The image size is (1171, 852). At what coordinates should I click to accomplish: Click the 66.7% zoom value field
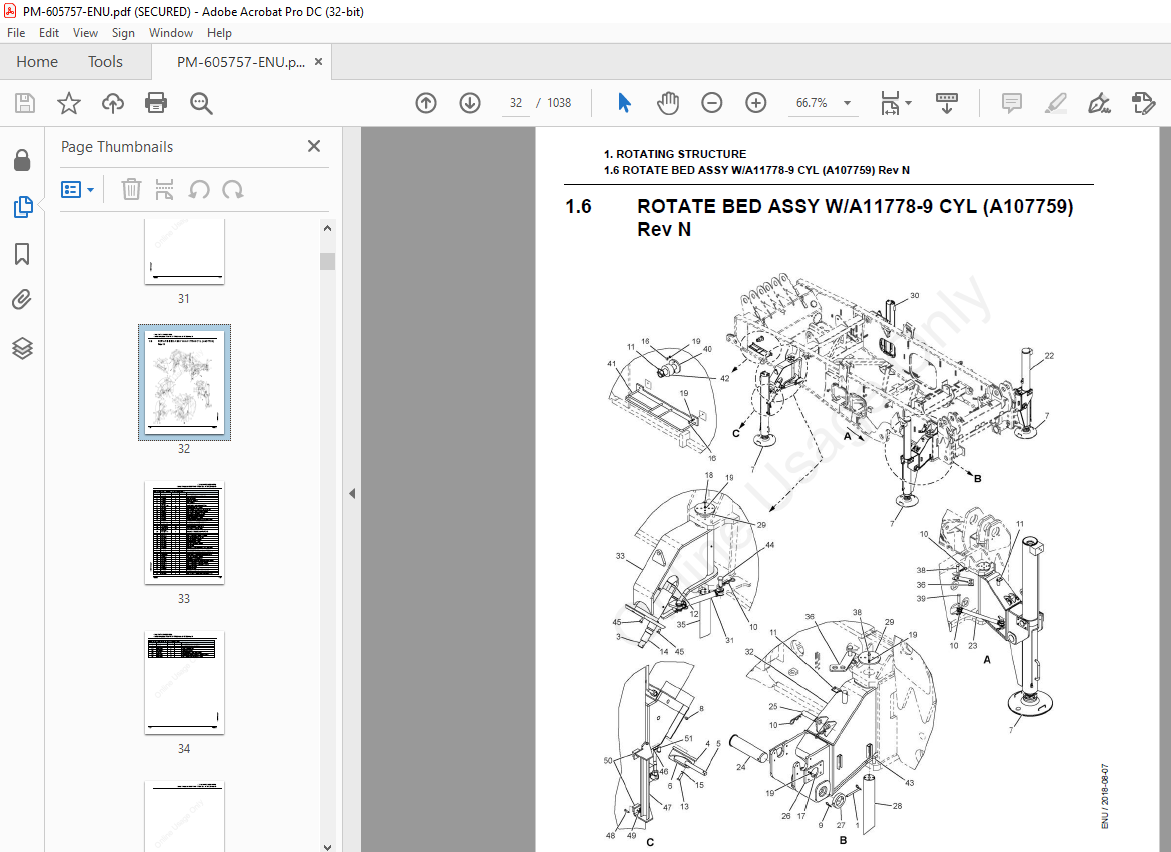click(811, 103)
